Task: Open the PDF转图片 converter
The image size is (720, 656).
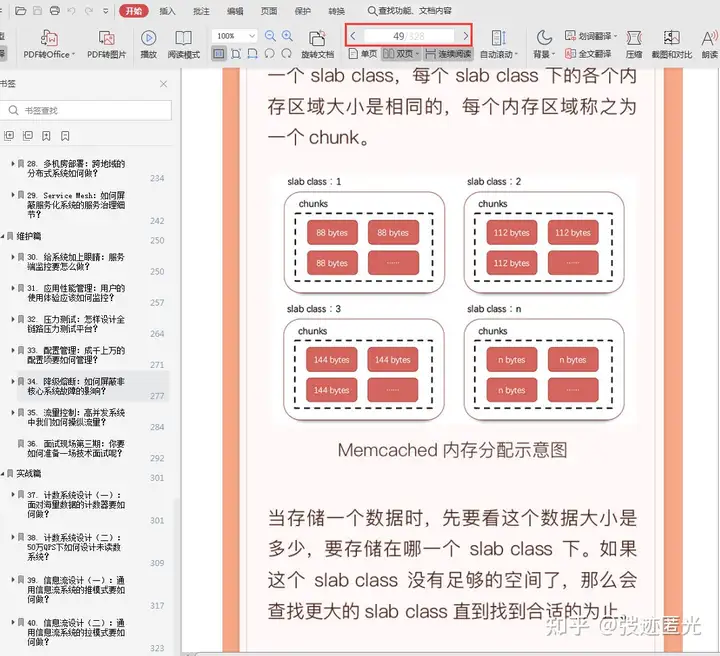Action: [x=107, y=45]
